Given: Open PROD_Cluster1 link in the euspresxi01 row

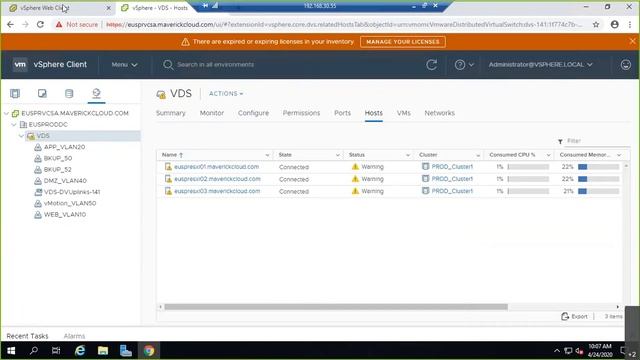Looking at the screenshot, I should point(452,167).
